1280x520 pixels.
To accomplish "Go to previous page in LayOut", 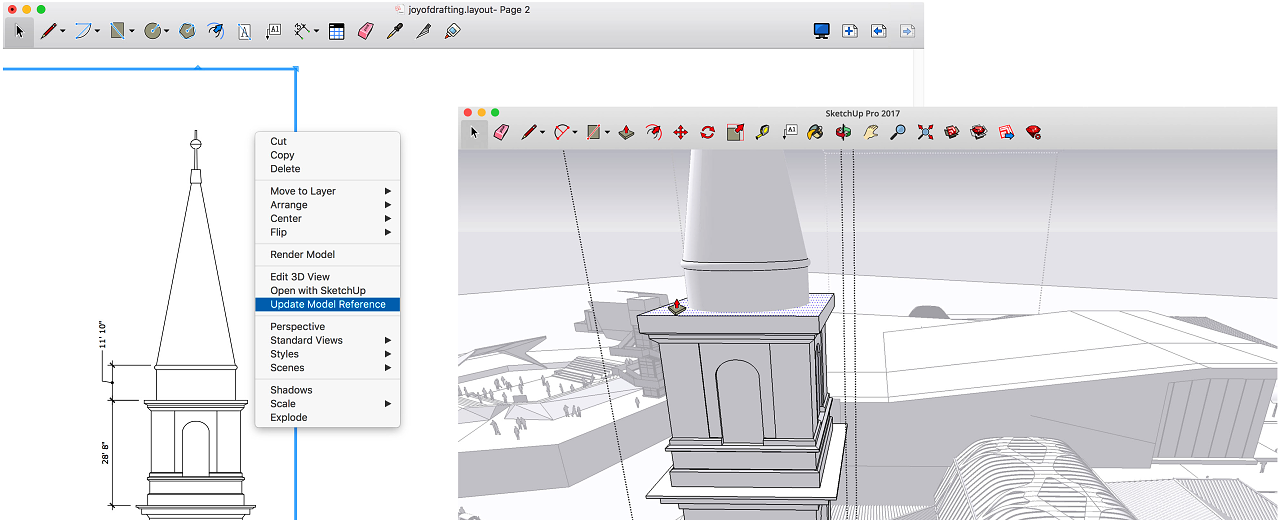I will coord(879,31).
